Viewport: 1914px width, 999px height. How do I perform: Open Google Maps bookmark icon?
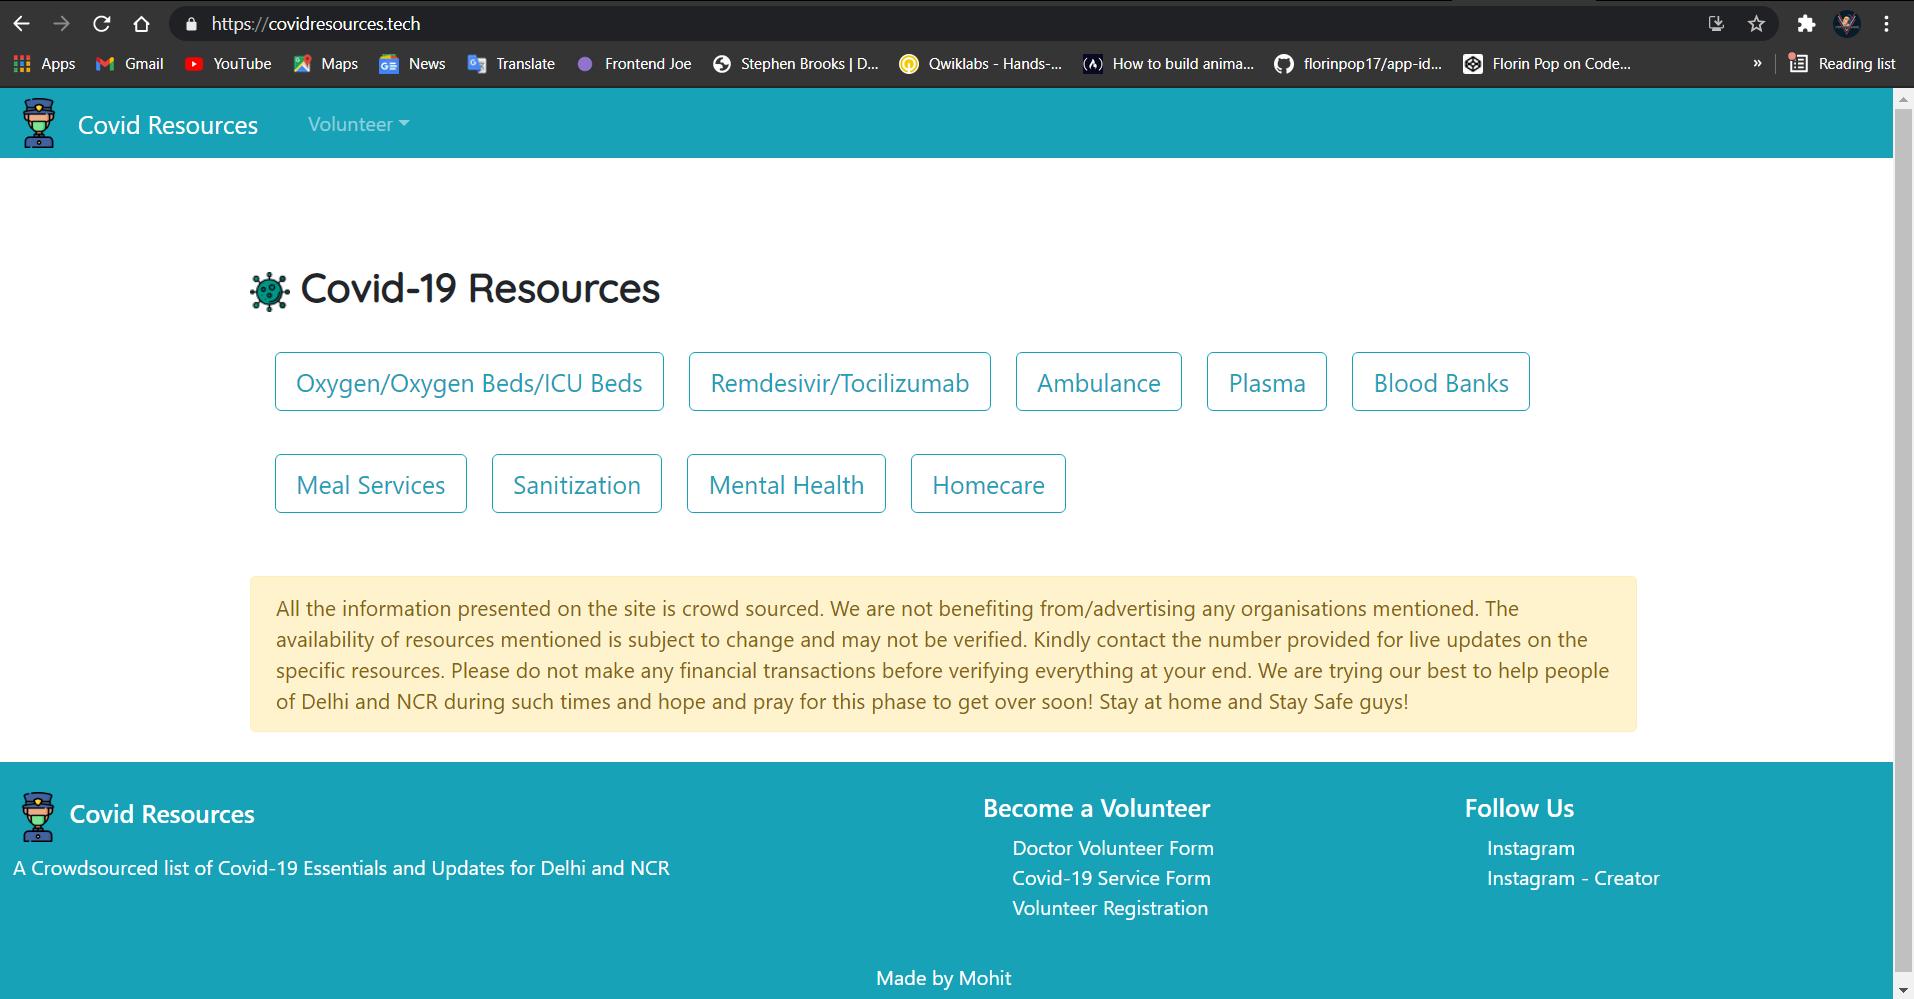pos(303,63)
